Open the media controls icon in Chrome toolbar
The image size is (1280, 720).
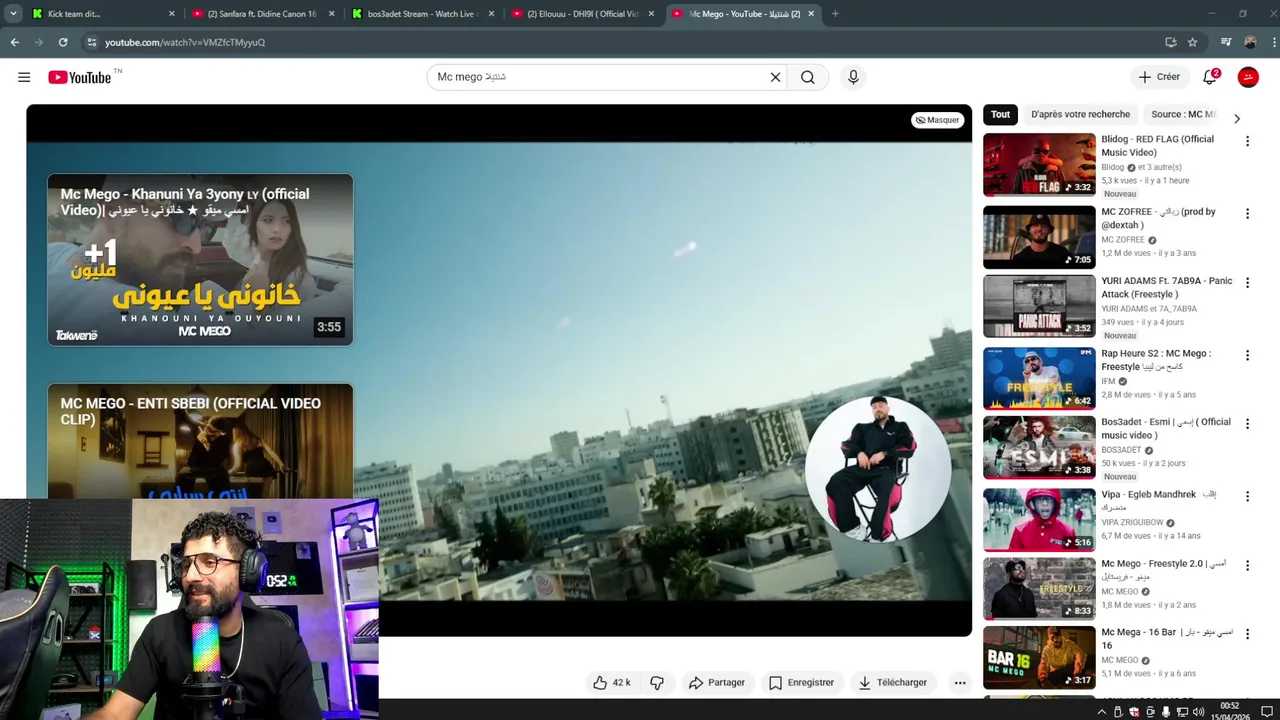pyautogui.click(x=1226, y=42)
